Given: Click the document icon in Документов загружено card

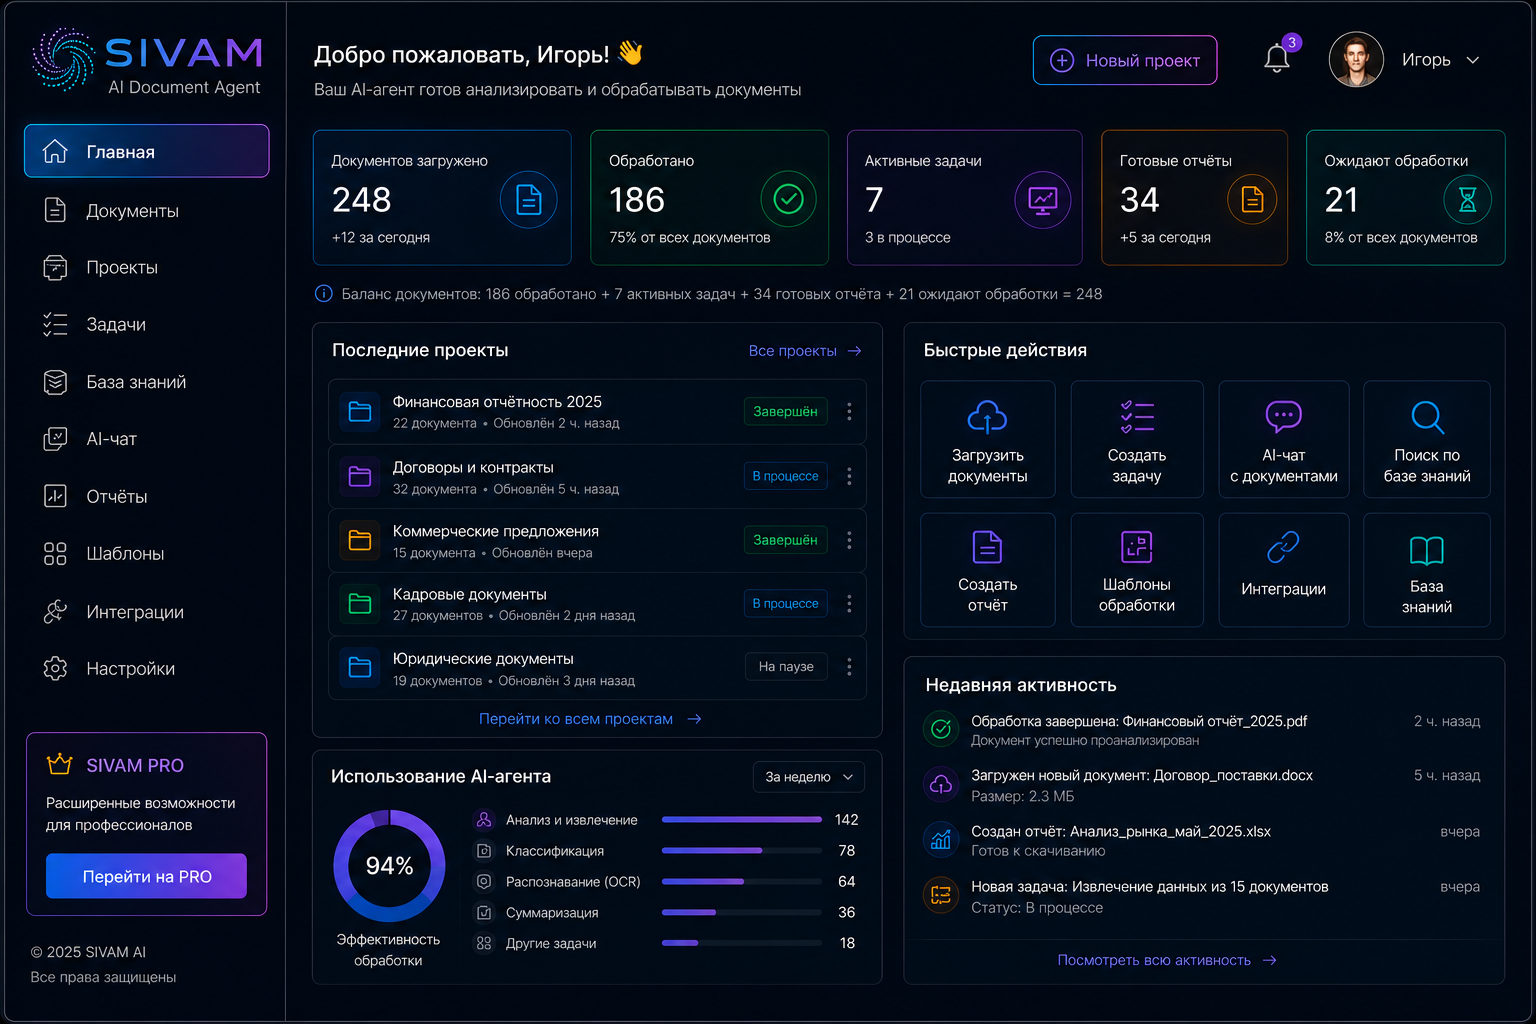Looking at the screenshot, I should tap(528, 200).
